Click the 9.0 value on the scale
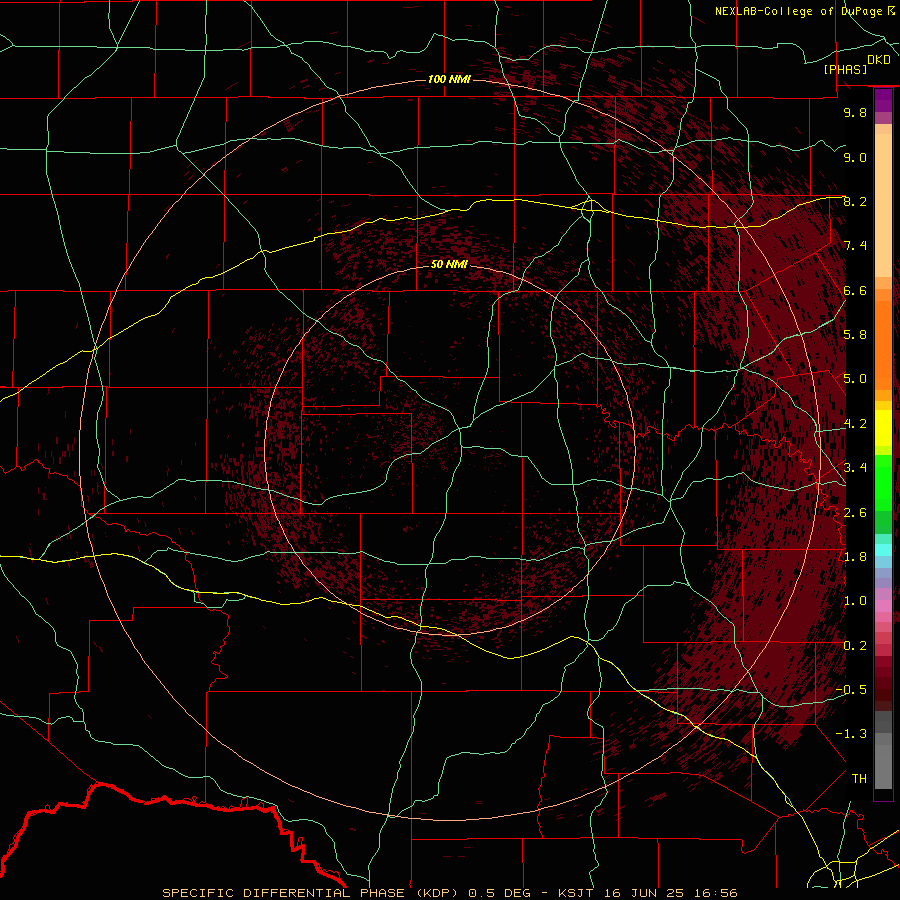 pos(855,157)
